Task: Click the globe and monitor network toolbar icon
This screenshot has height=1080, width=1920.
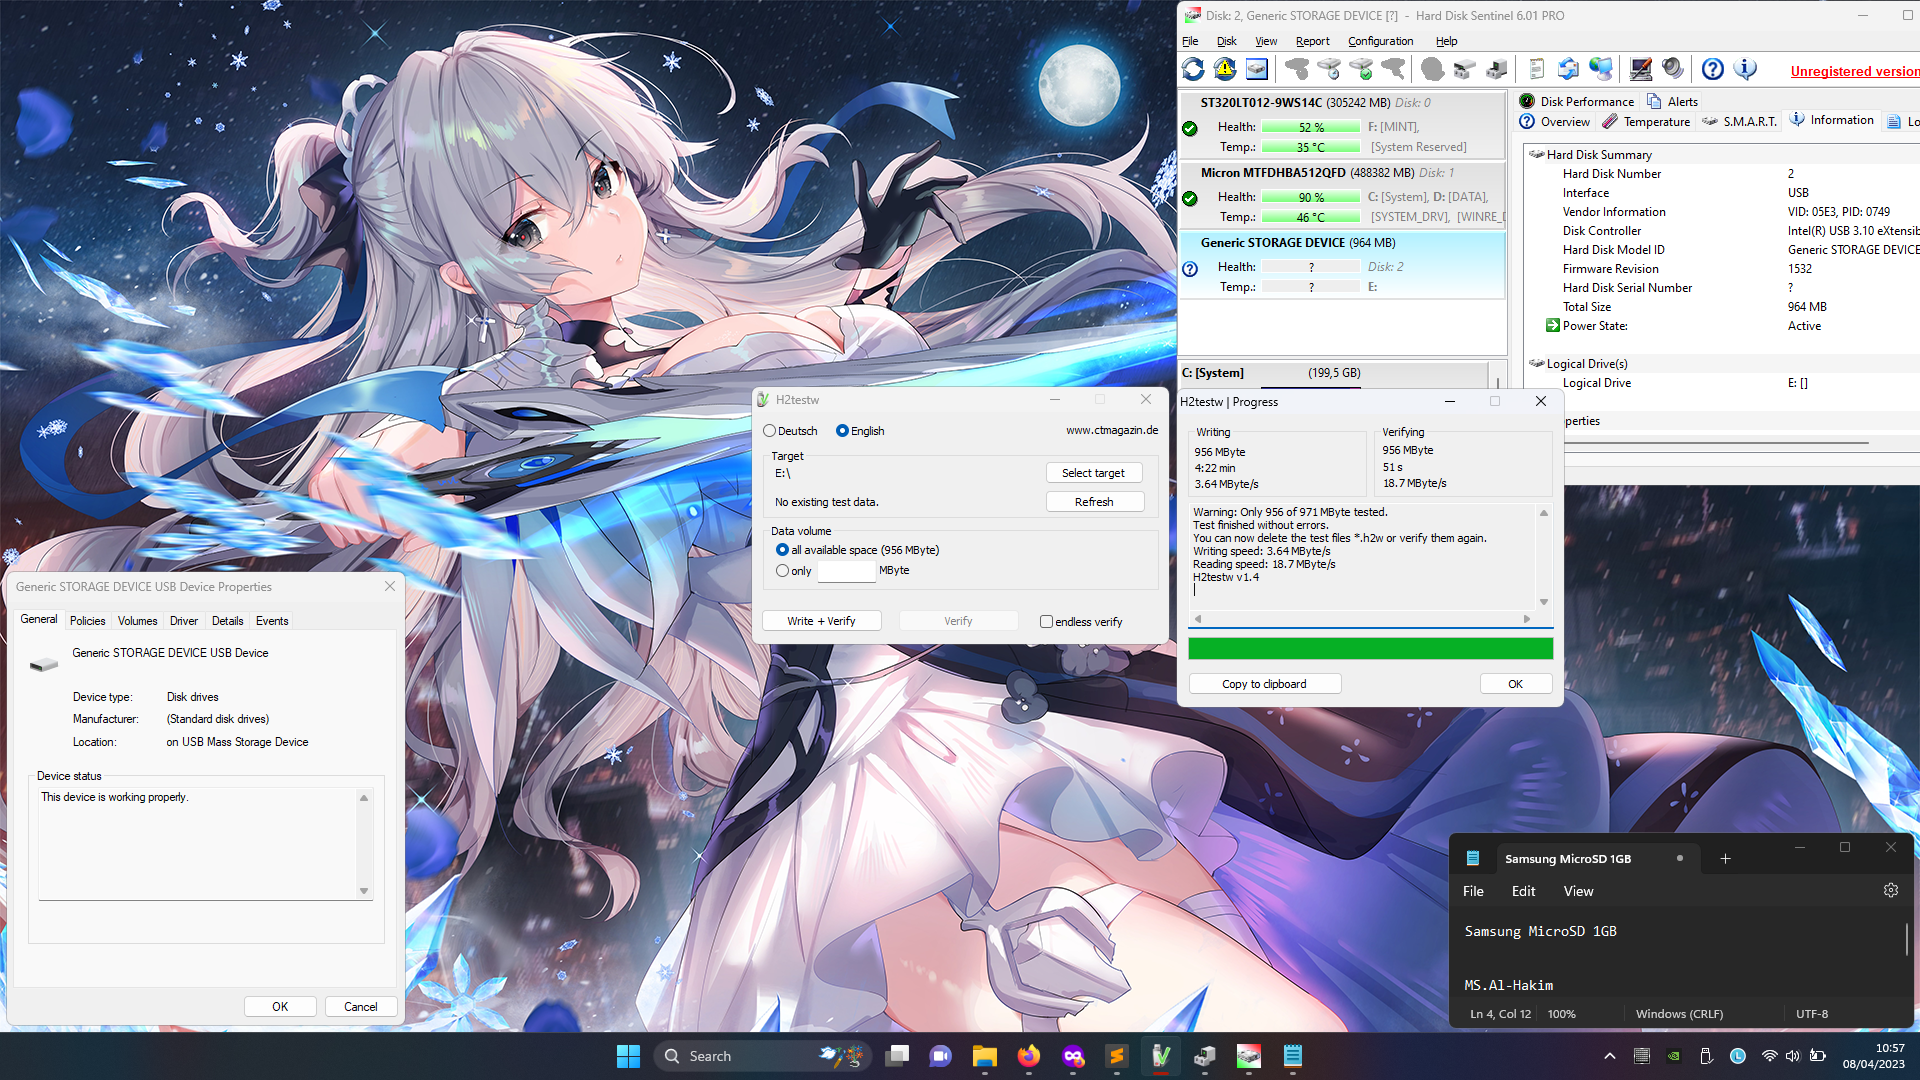Action: [x=1601, y=69]
